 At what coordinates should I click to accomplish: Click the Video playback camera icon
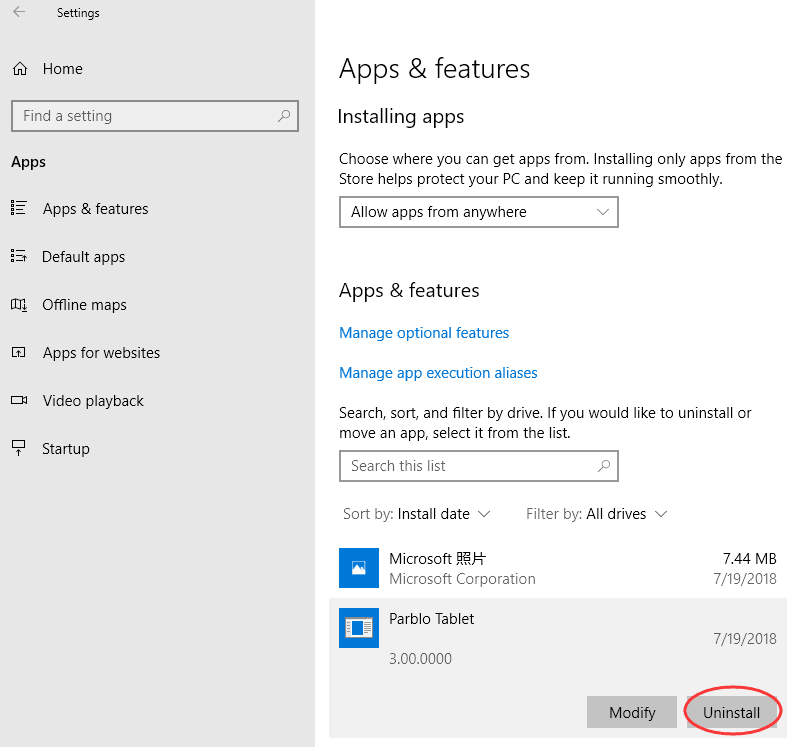[x=19, y=401]
